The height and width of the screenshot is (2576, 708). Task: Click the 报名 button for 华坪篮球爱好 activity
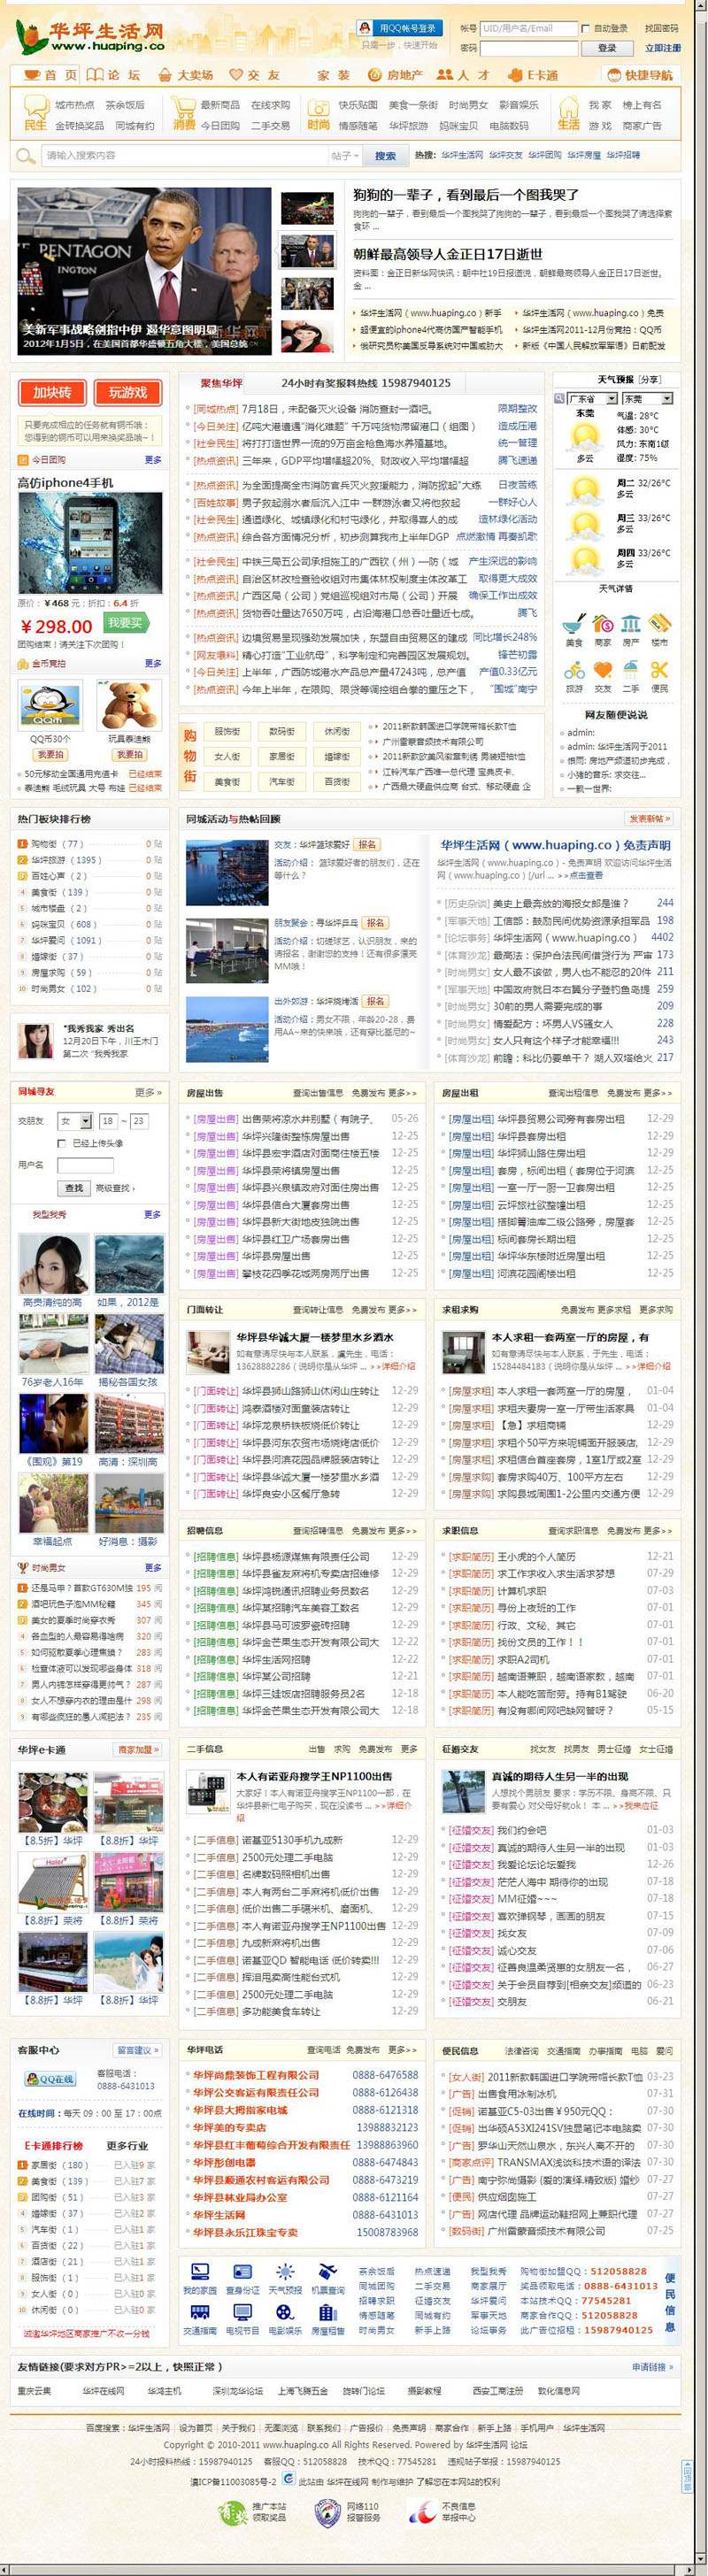pos(368,845)
